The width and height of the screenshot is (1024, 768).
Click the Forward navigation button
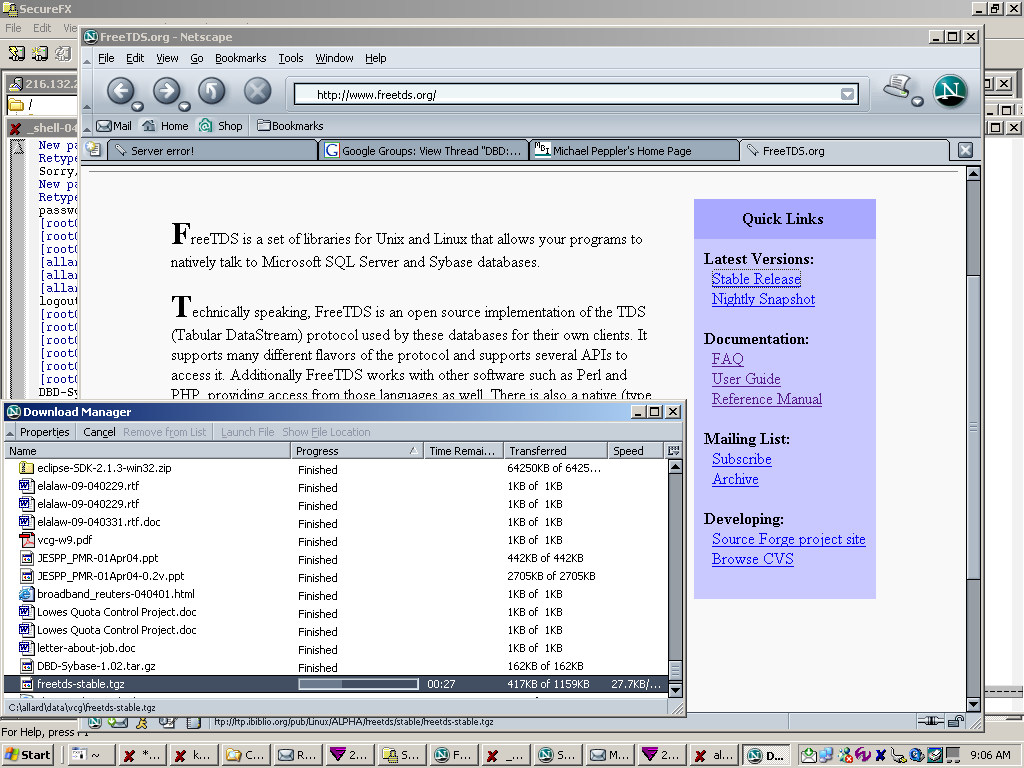(165, 91)
